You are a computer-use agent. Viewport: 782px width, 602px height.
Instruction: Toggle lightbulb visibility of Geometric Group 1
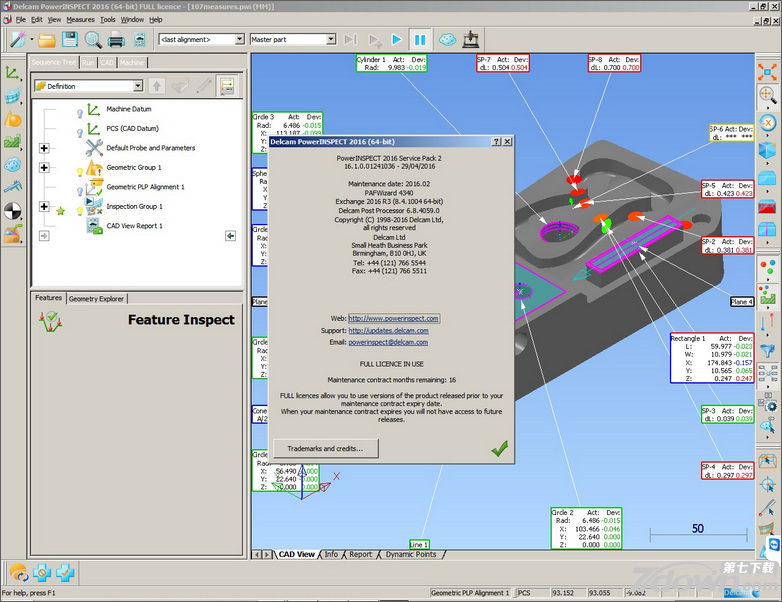(79, 172)
